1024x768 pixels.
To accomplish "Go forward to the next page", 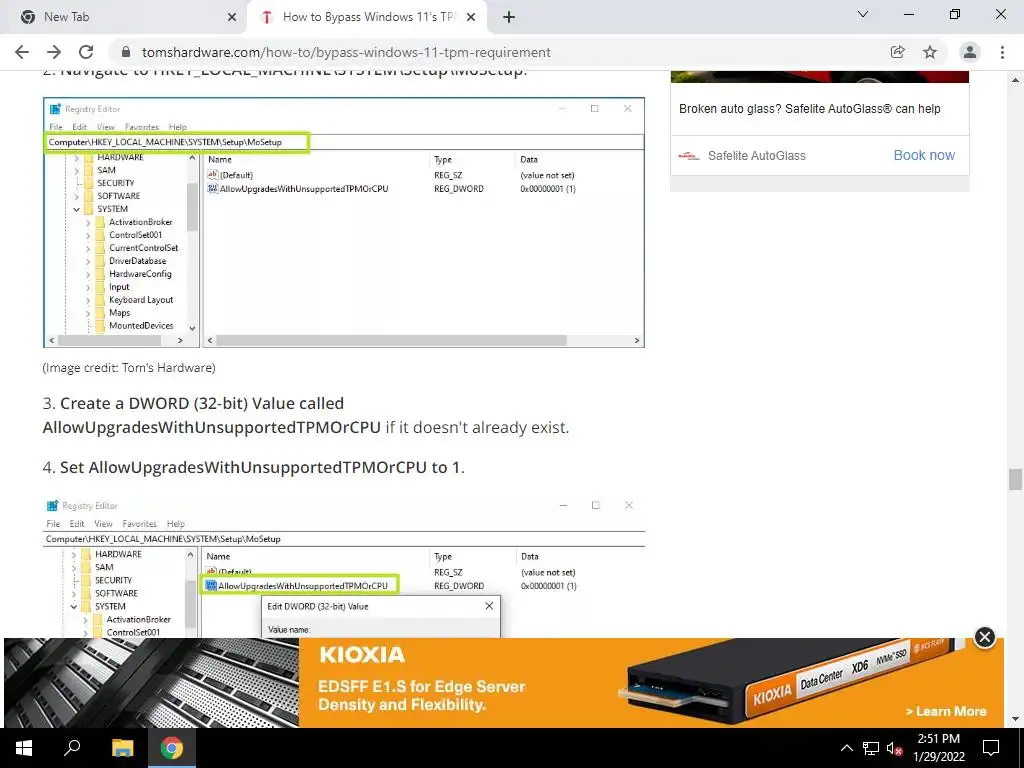I will click(54, 52).
